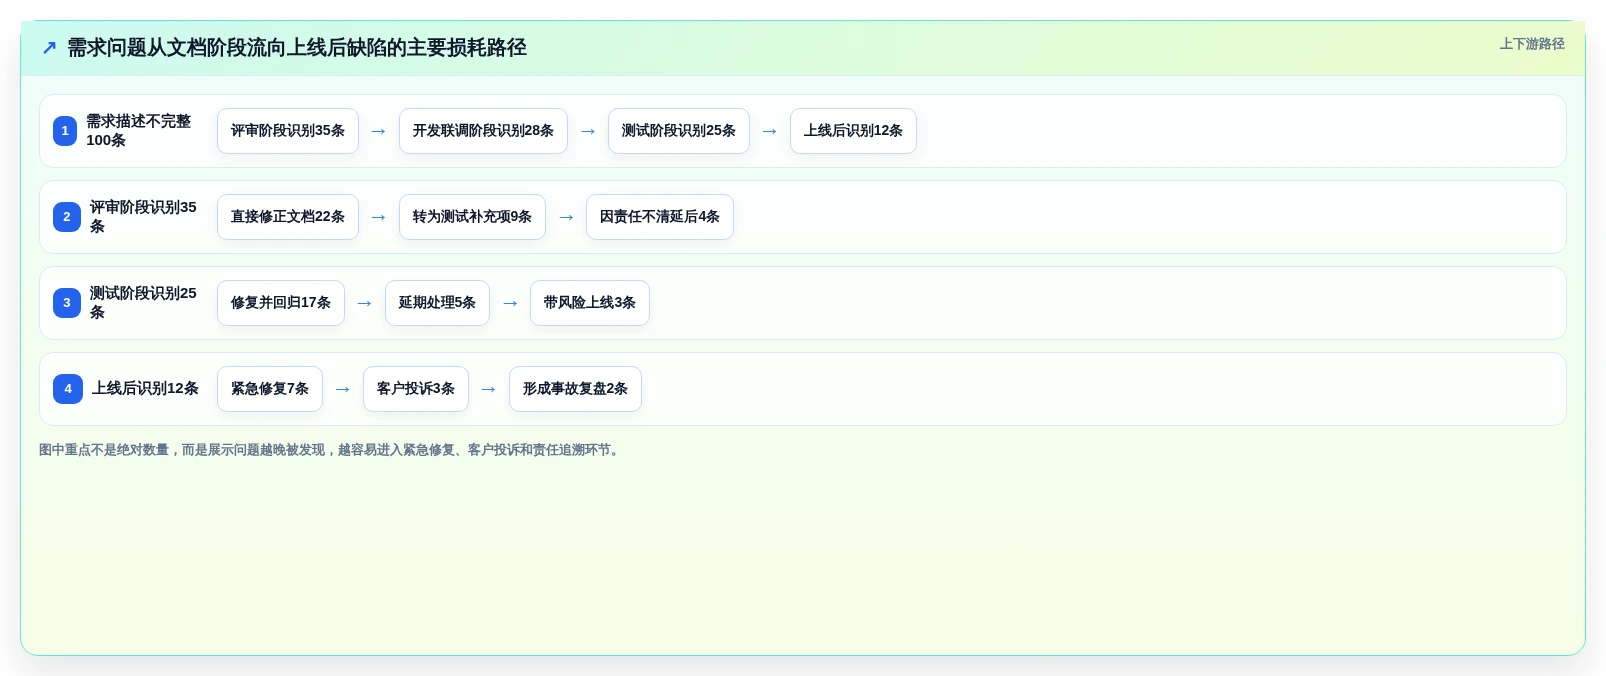Click the 紧急修复7条 chip
Screen dimensions: 1606x676
click(x=270, y=389)
